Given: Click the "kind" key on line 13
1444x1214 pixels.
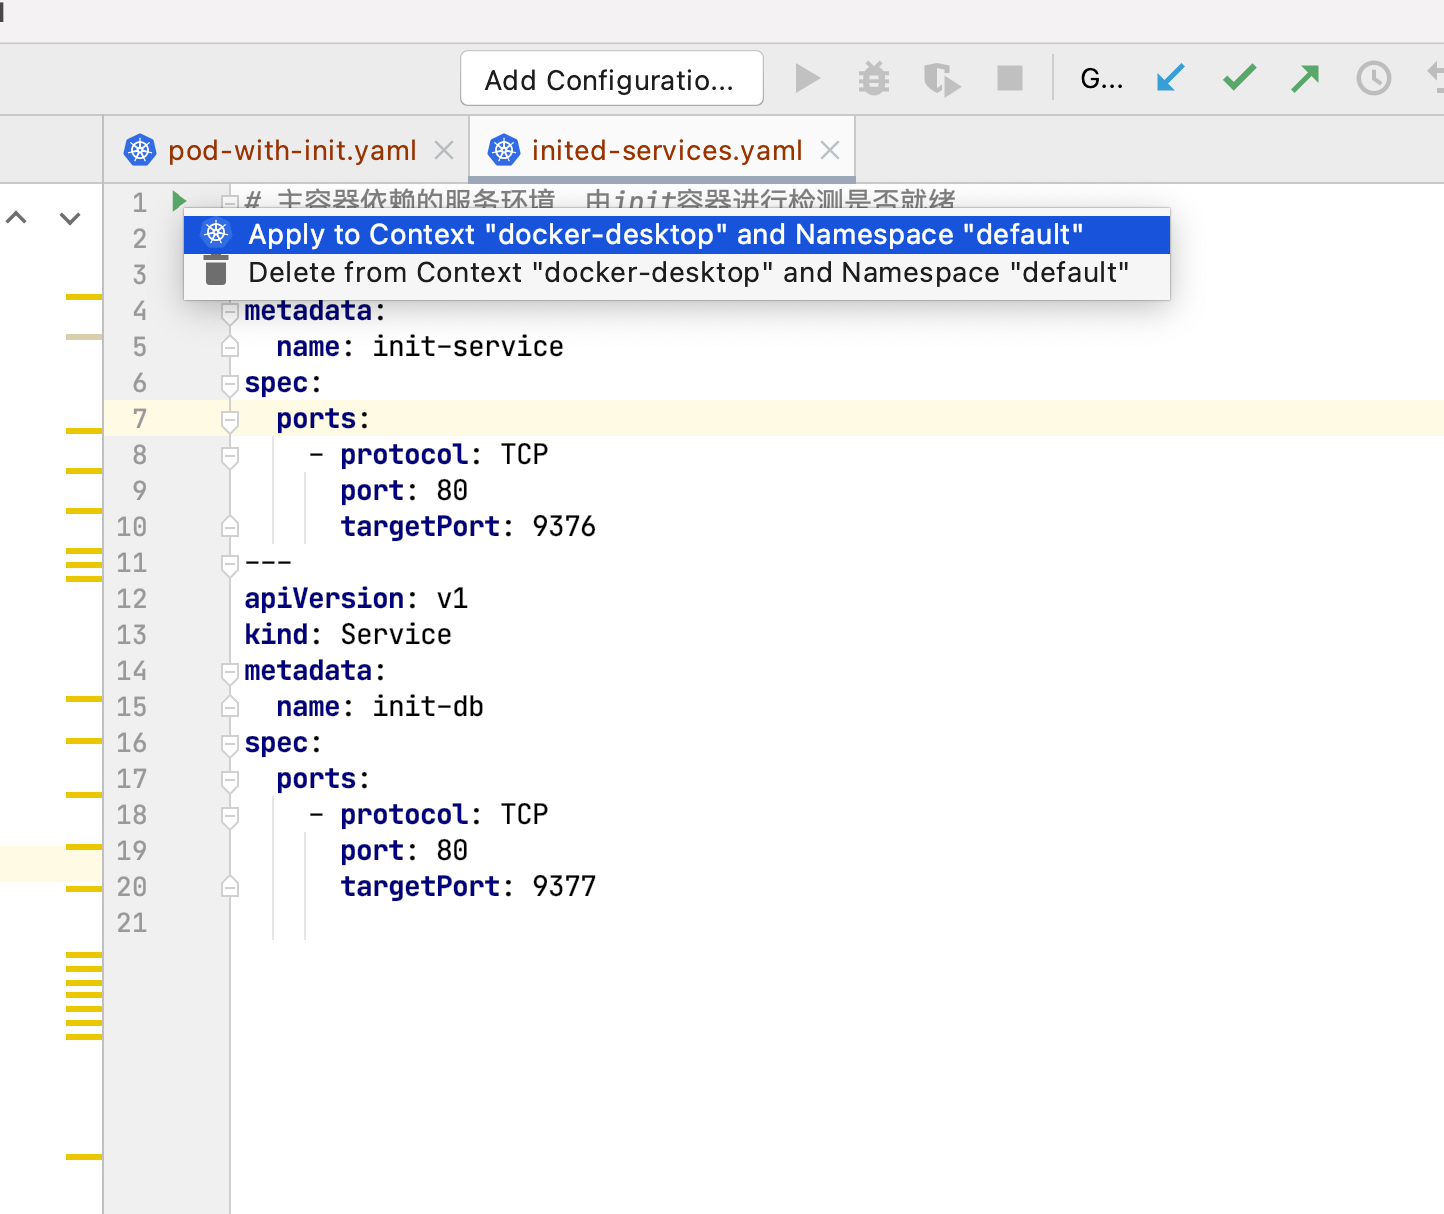Looking at the screenshot, I should [276, 635].
